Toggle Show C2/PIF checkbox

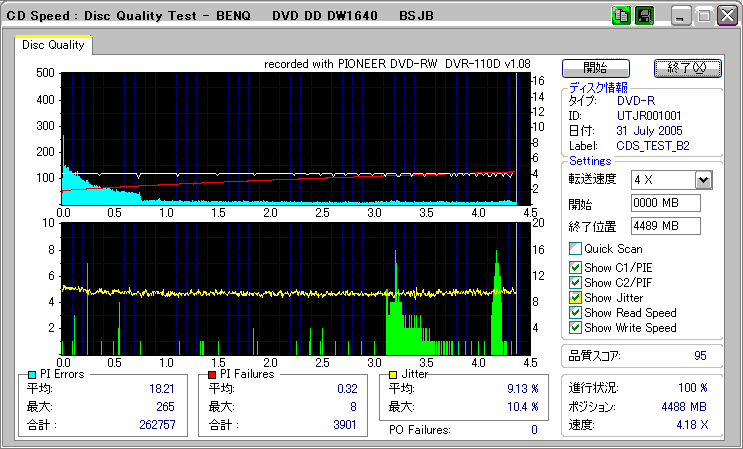(575, 282)
